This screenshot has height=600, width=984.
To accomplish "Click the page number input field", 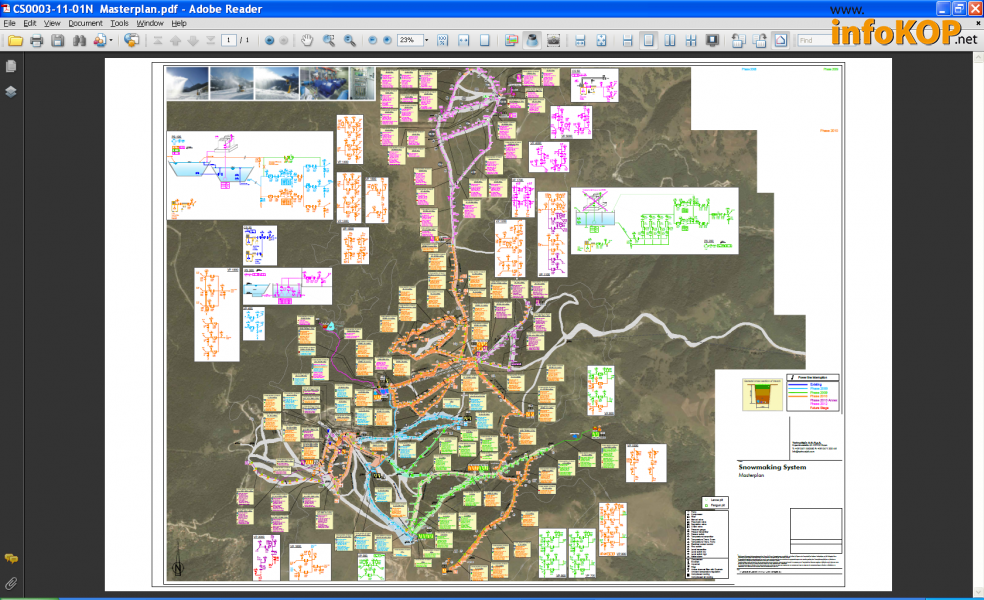I will click(x=229, y=41).
